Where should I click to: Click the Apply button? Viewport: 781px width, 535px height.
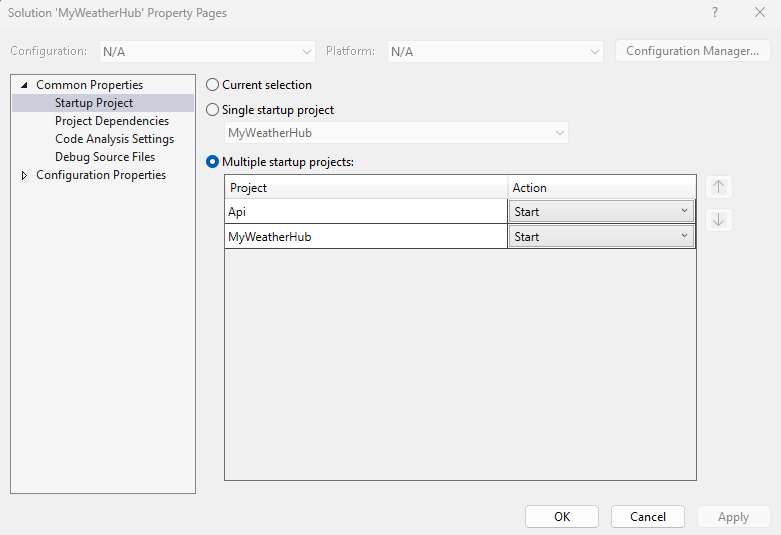click(734, 517)
